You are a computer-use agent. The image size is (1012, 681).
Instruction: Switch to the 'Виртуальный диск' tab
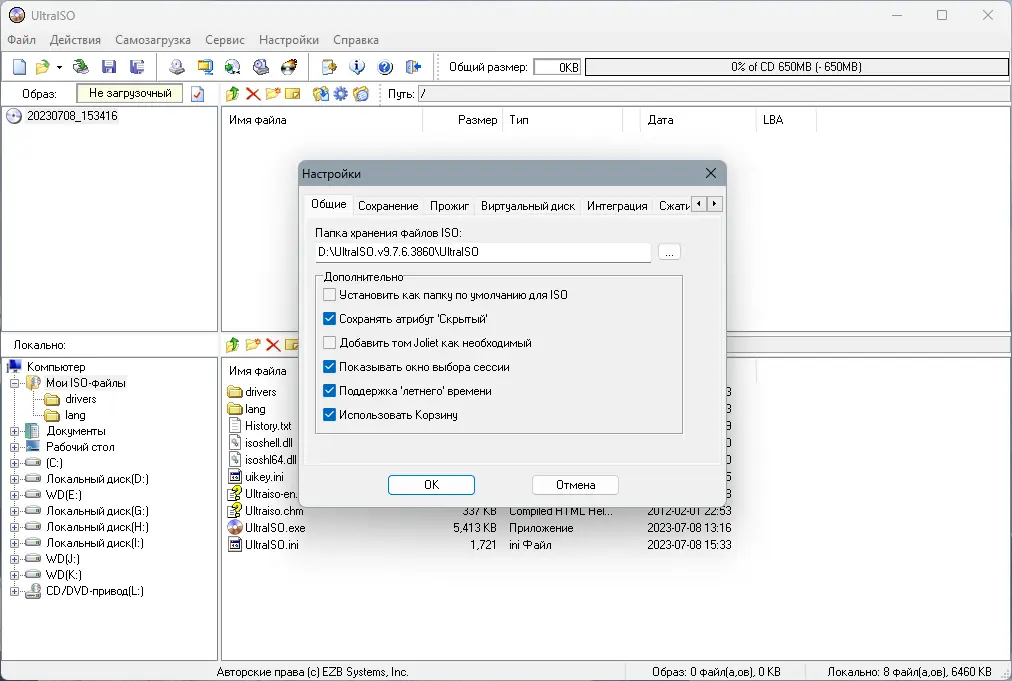(x=528, y=206)
